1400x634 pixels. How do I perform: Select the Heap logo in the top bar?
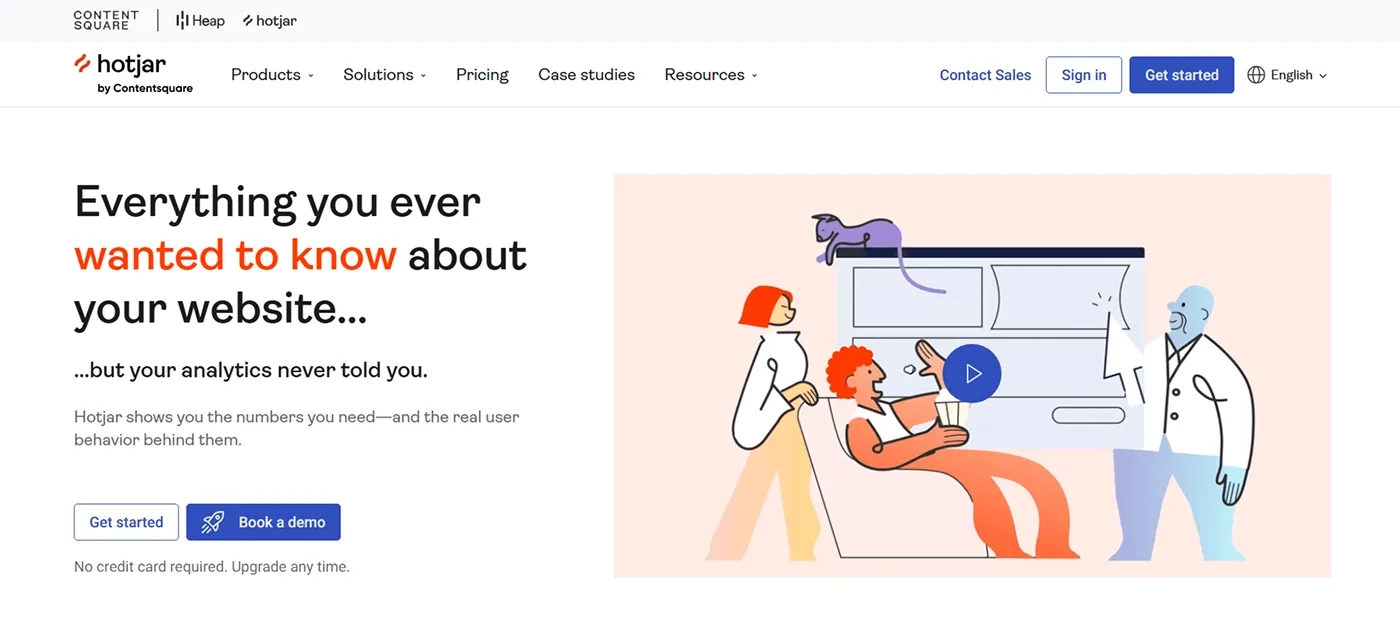pyautogui.click(x=199, y=20)
